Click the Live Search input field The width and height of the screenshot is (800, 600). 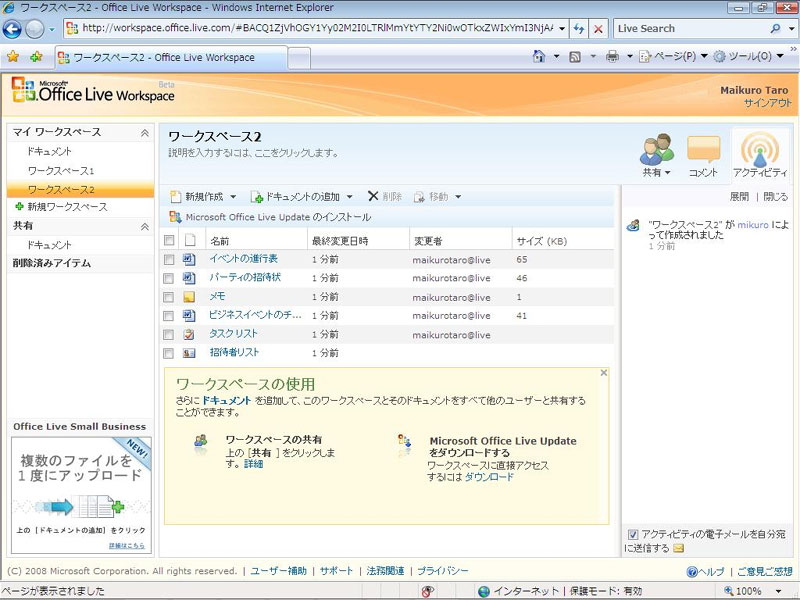click(x=690, y=29)
